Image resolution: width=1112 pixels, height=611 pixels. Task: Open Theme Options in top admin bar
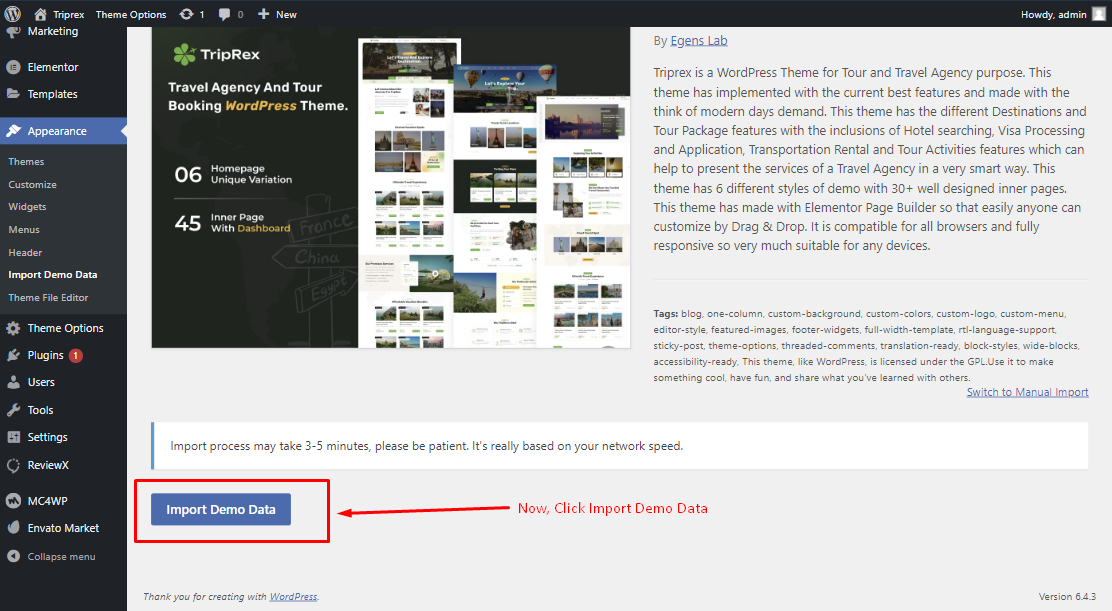pyautogui.click(x=131, y=14)
